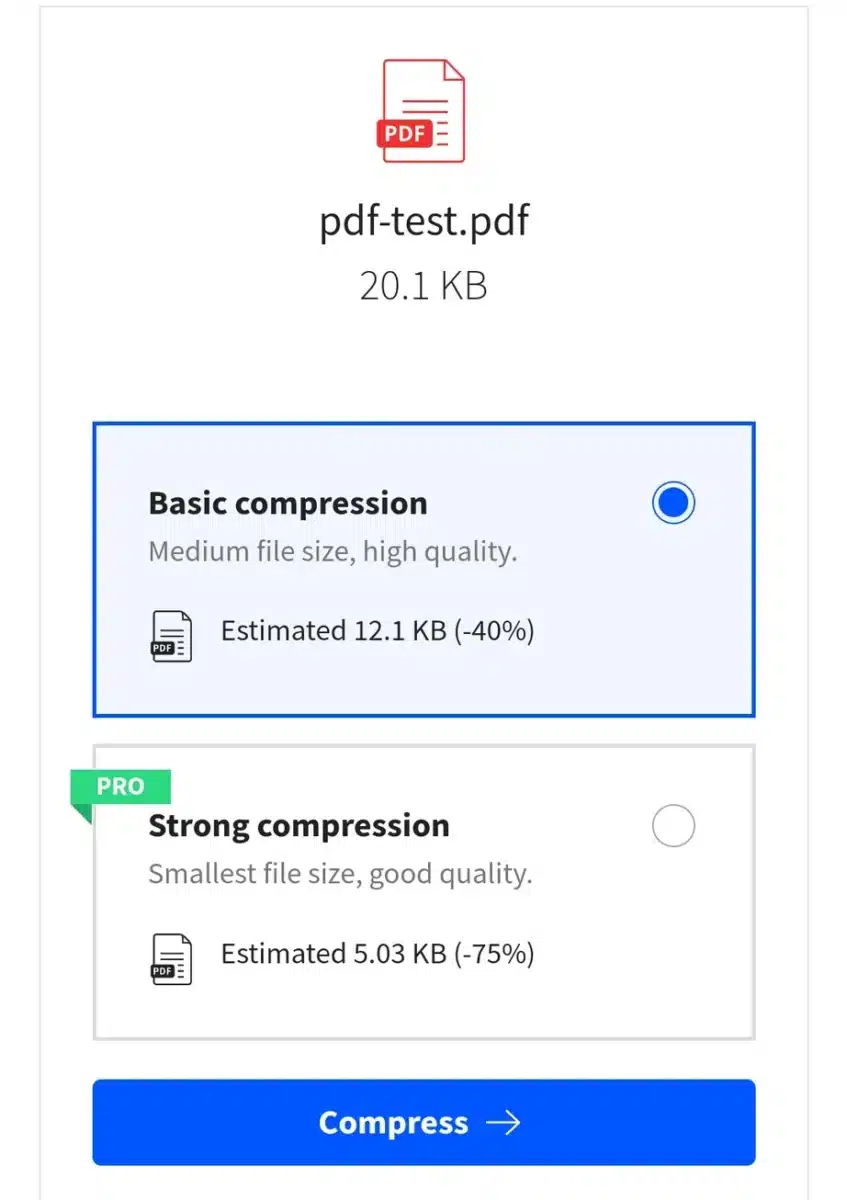Click the Strong compression heading text
Image resolution: width=847 pixels, height=1200 pixels.
tap(298, 826)
